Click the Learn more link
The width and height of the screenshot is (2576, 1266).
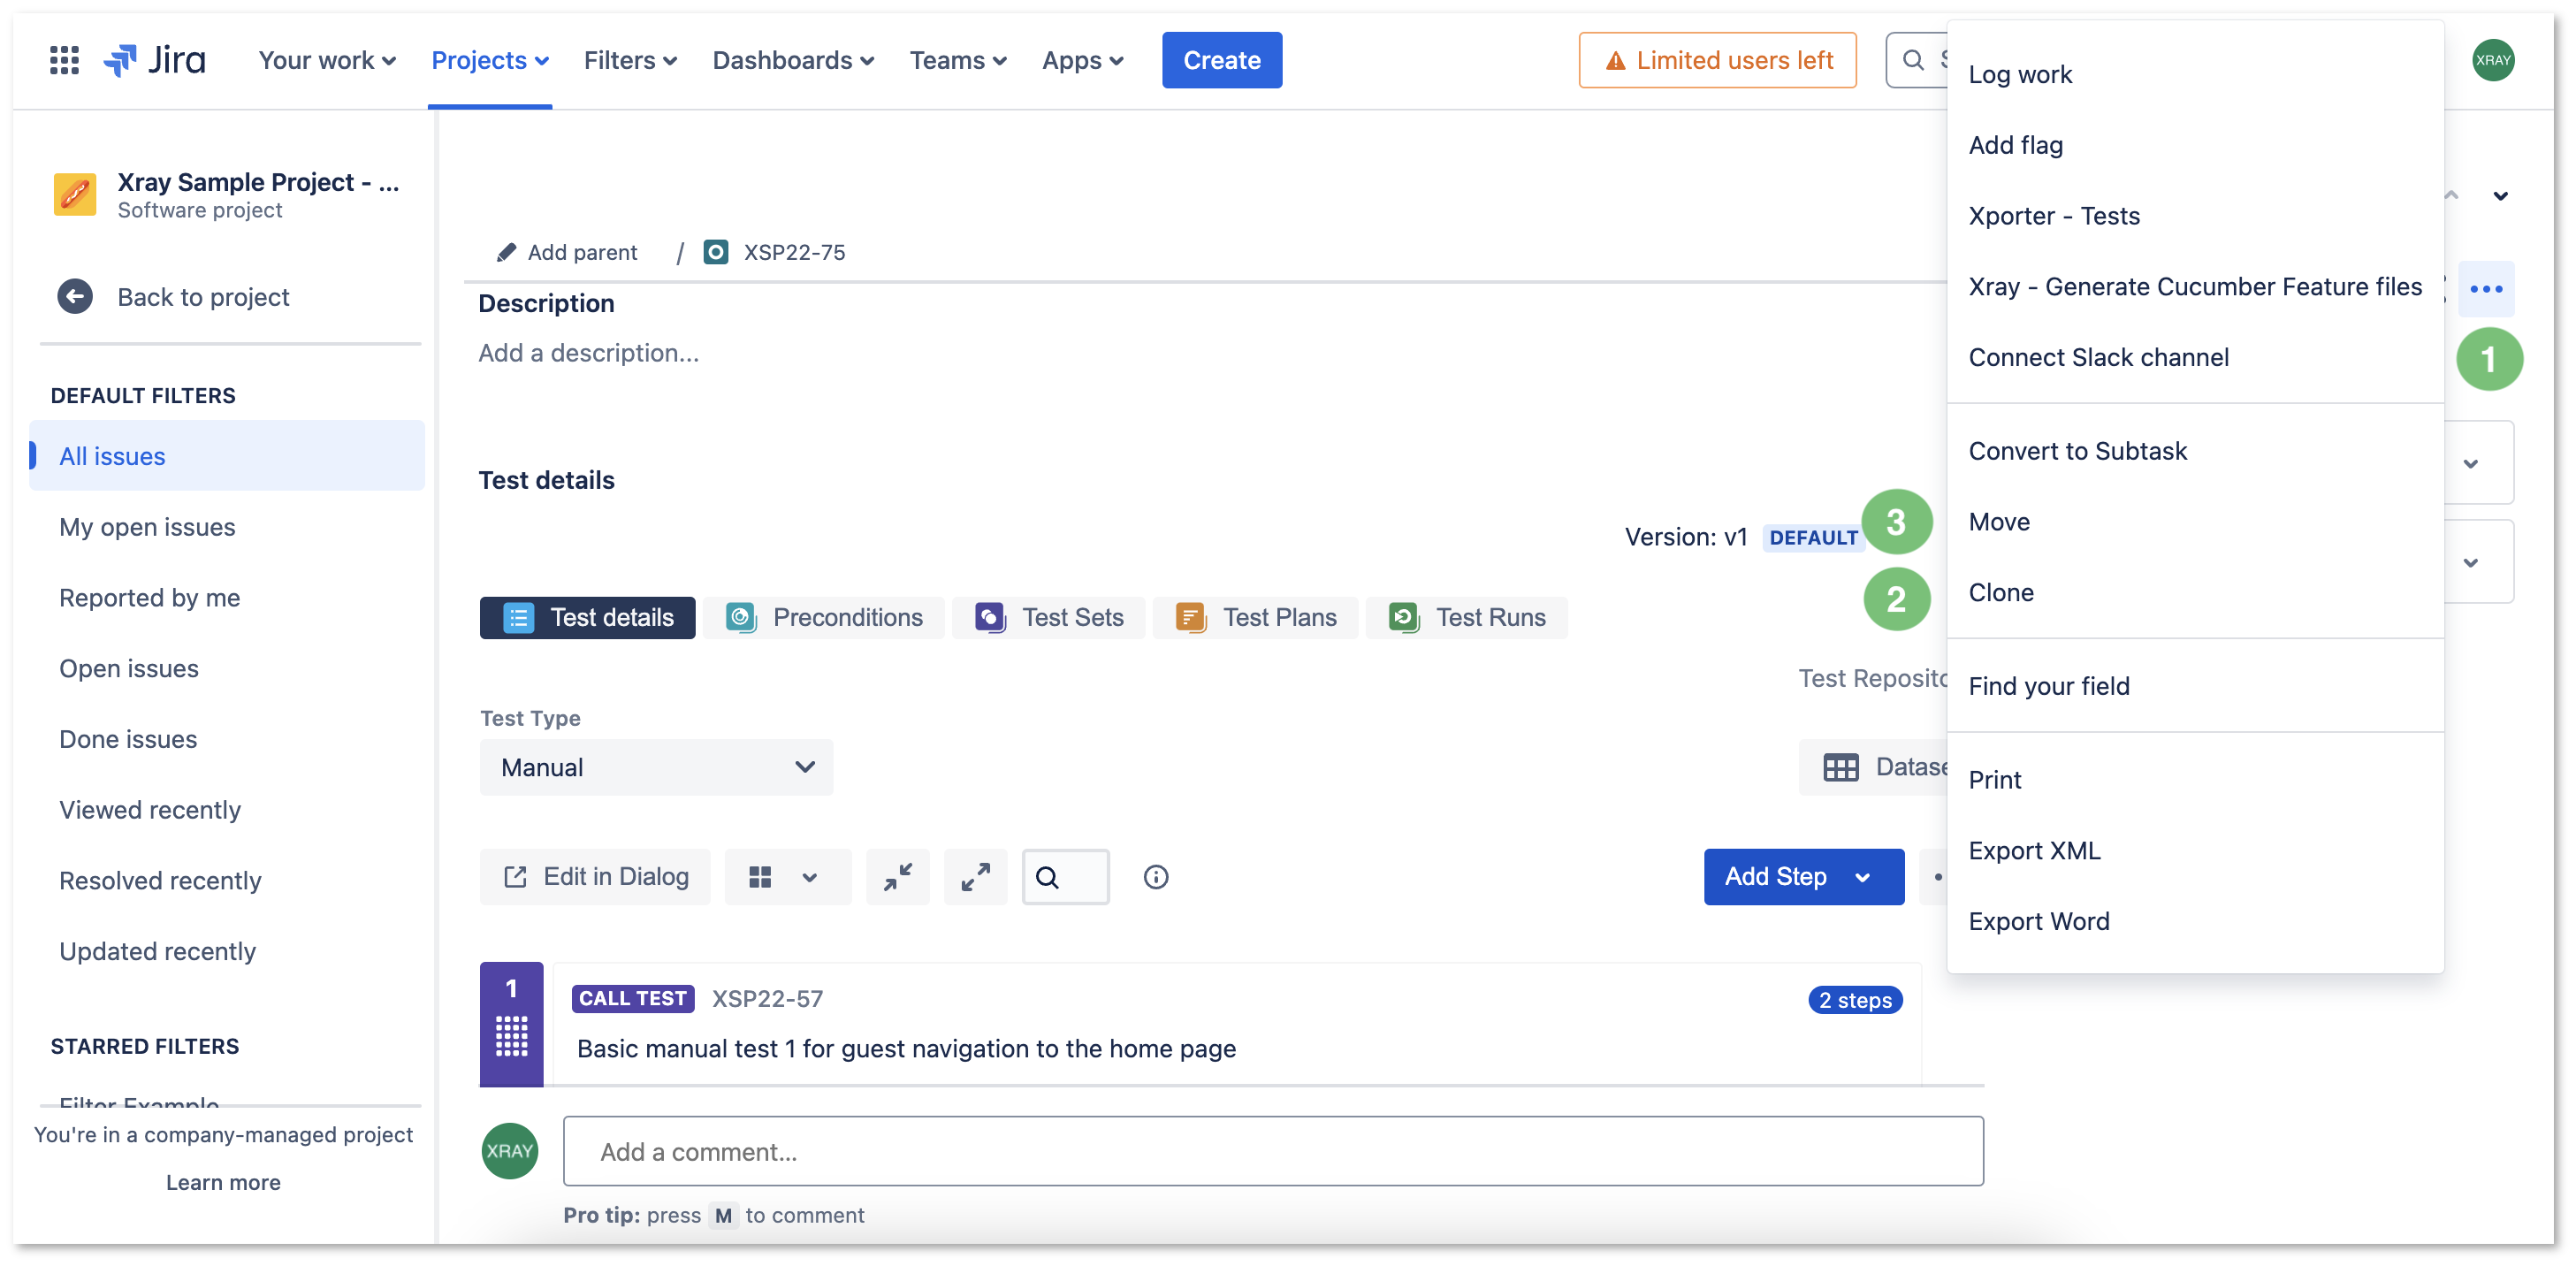223,1182
